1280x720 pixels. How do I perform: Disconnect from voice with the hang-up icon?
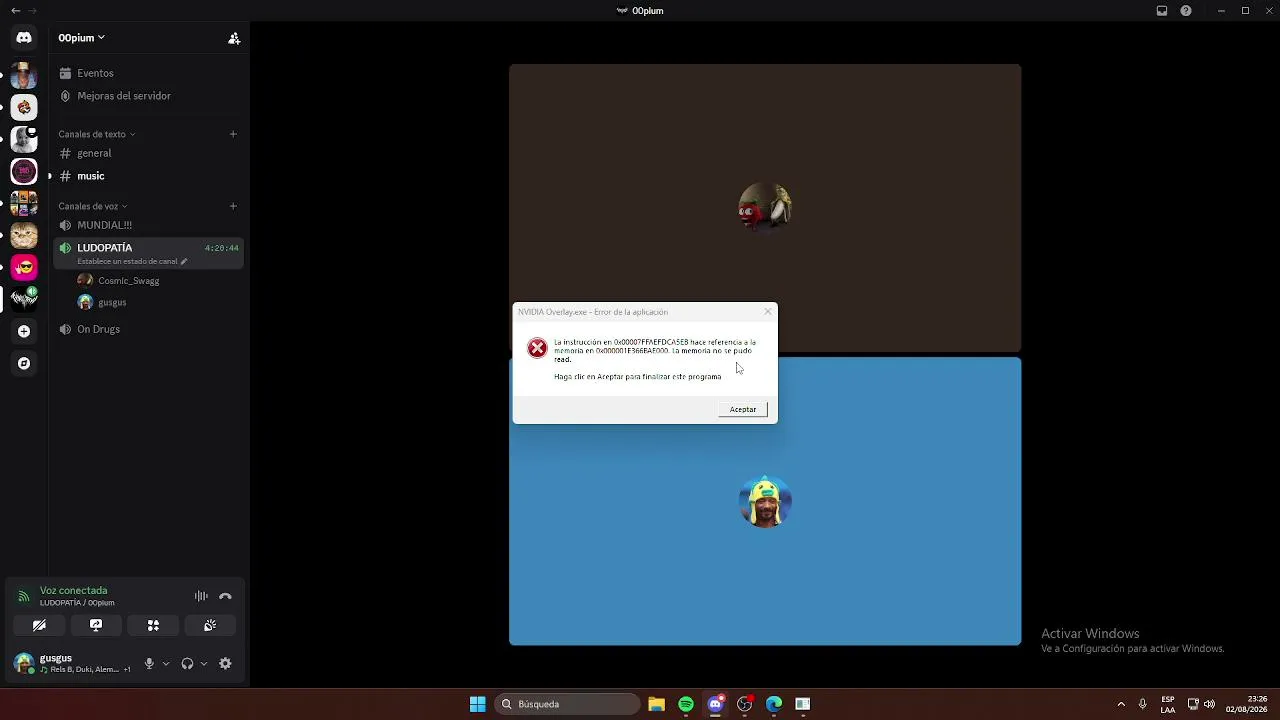click(225, 596)
